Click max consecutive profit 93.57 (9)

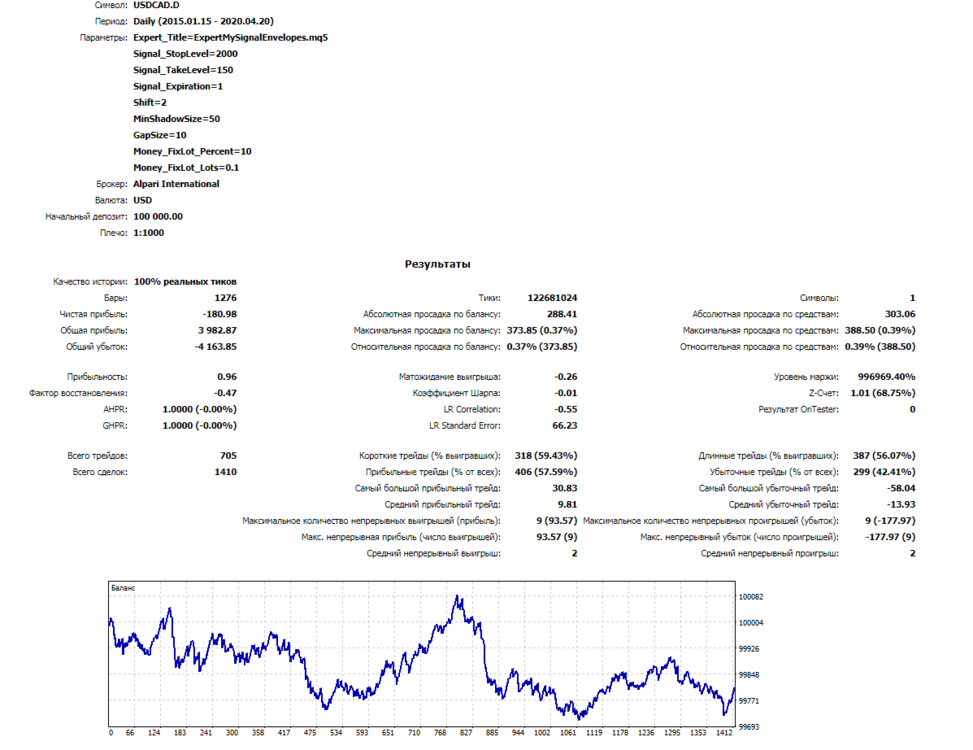(557, 537)
